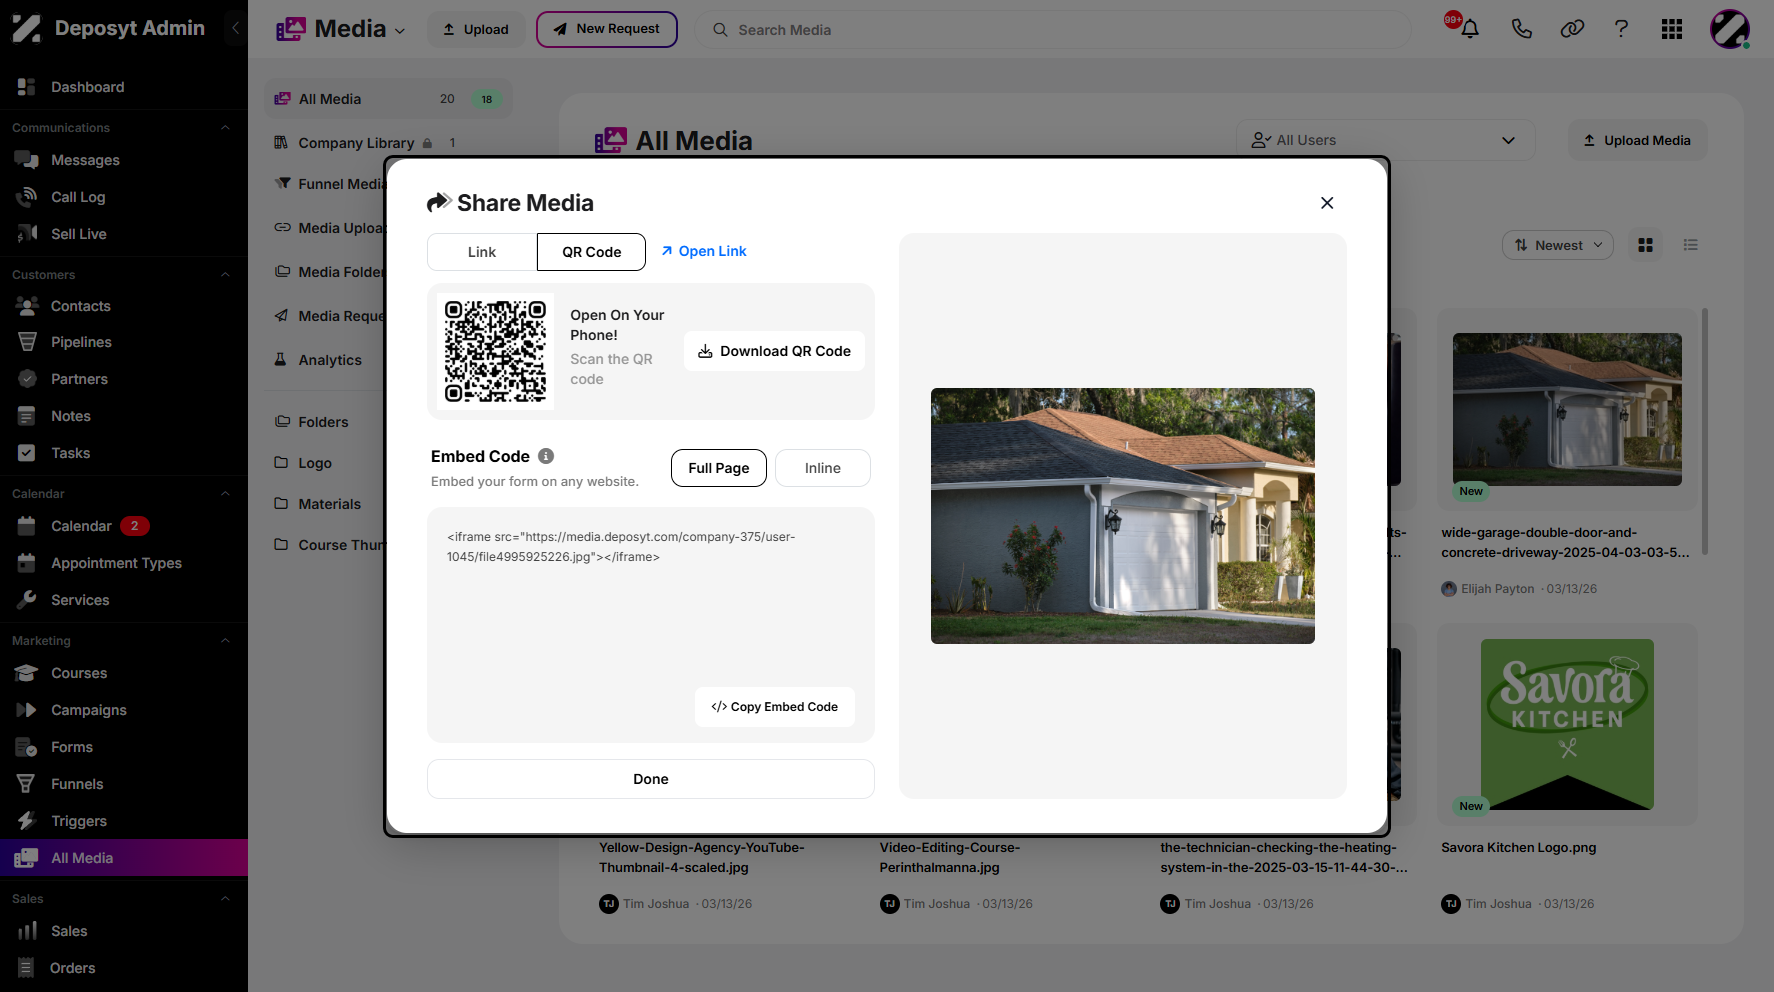Click Copy Embed Code button
1774x992 pixels.
775,707
